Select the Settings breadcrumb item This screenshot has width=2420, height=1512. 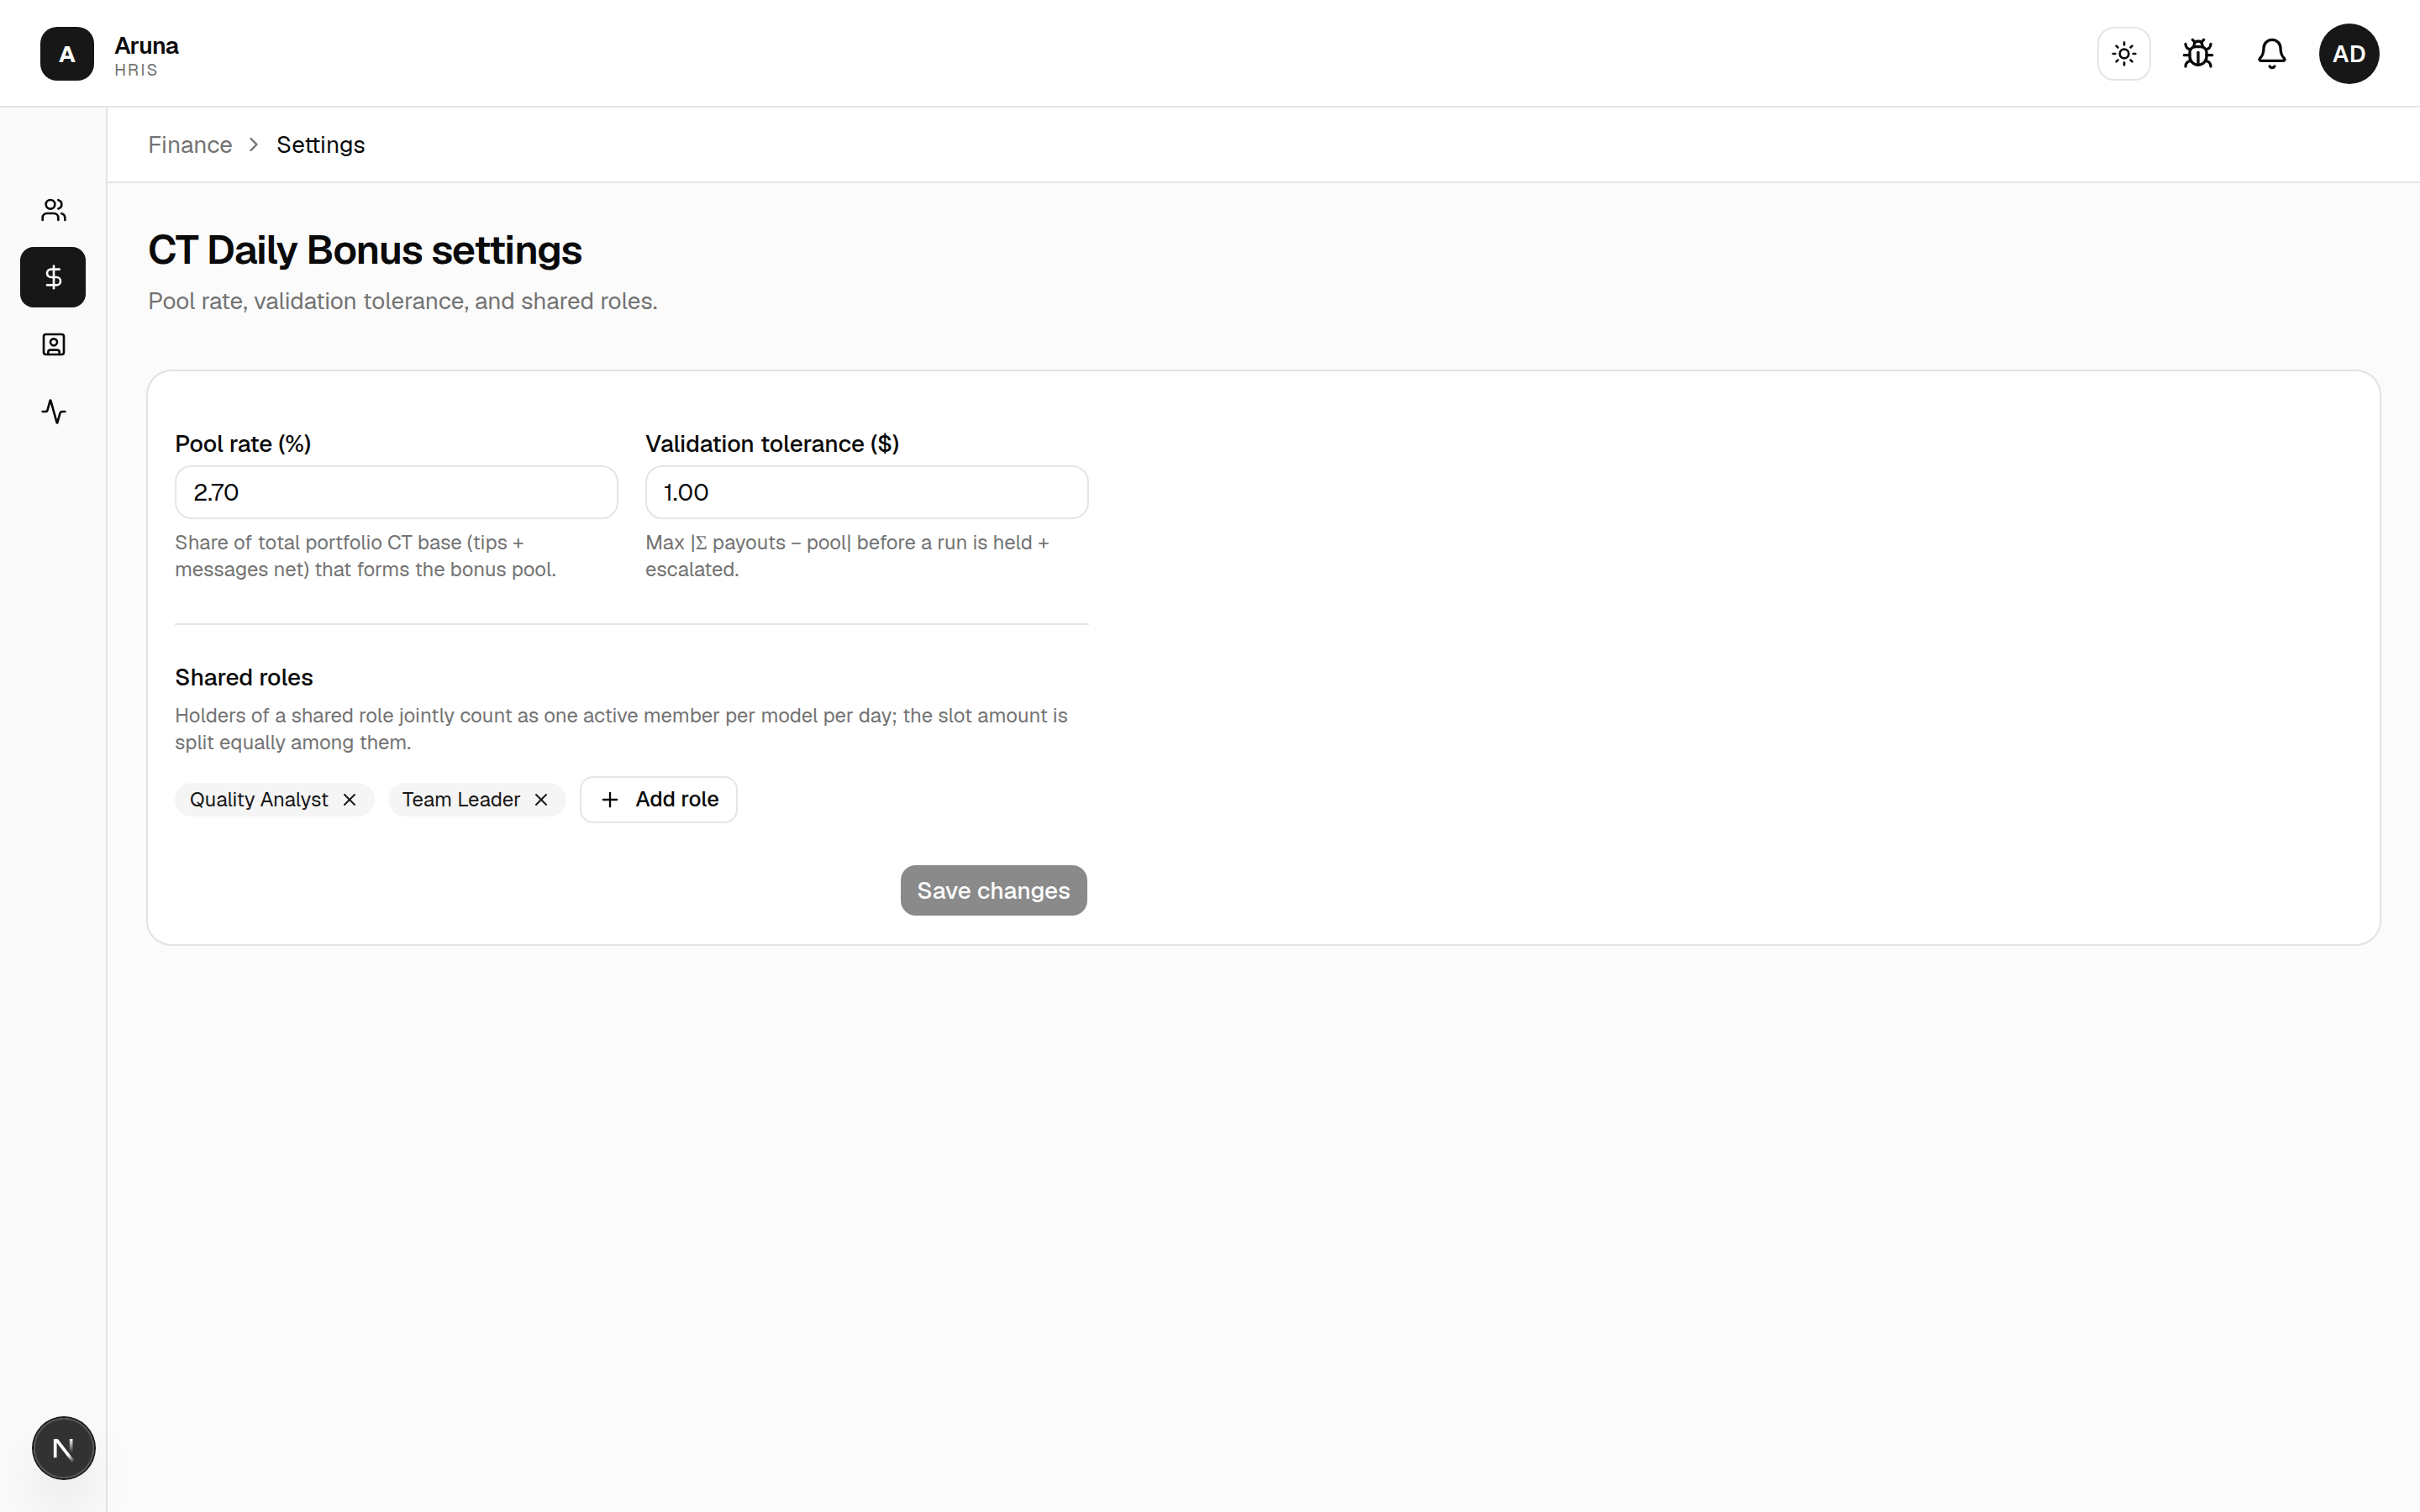pos(321,145)
